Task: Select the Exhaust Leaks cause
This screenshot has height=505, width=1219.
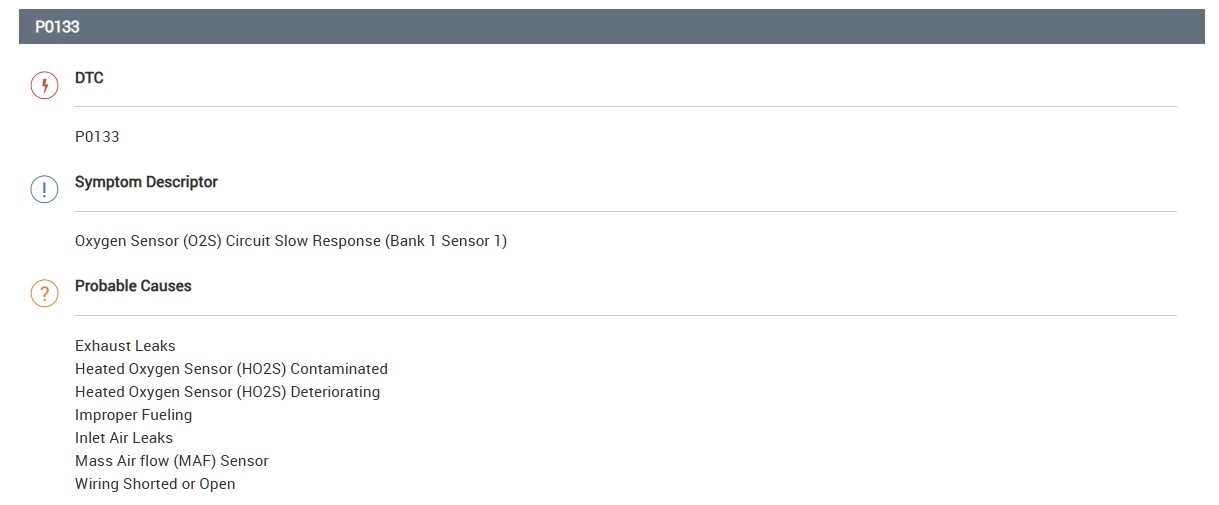Action: (125, 346)
